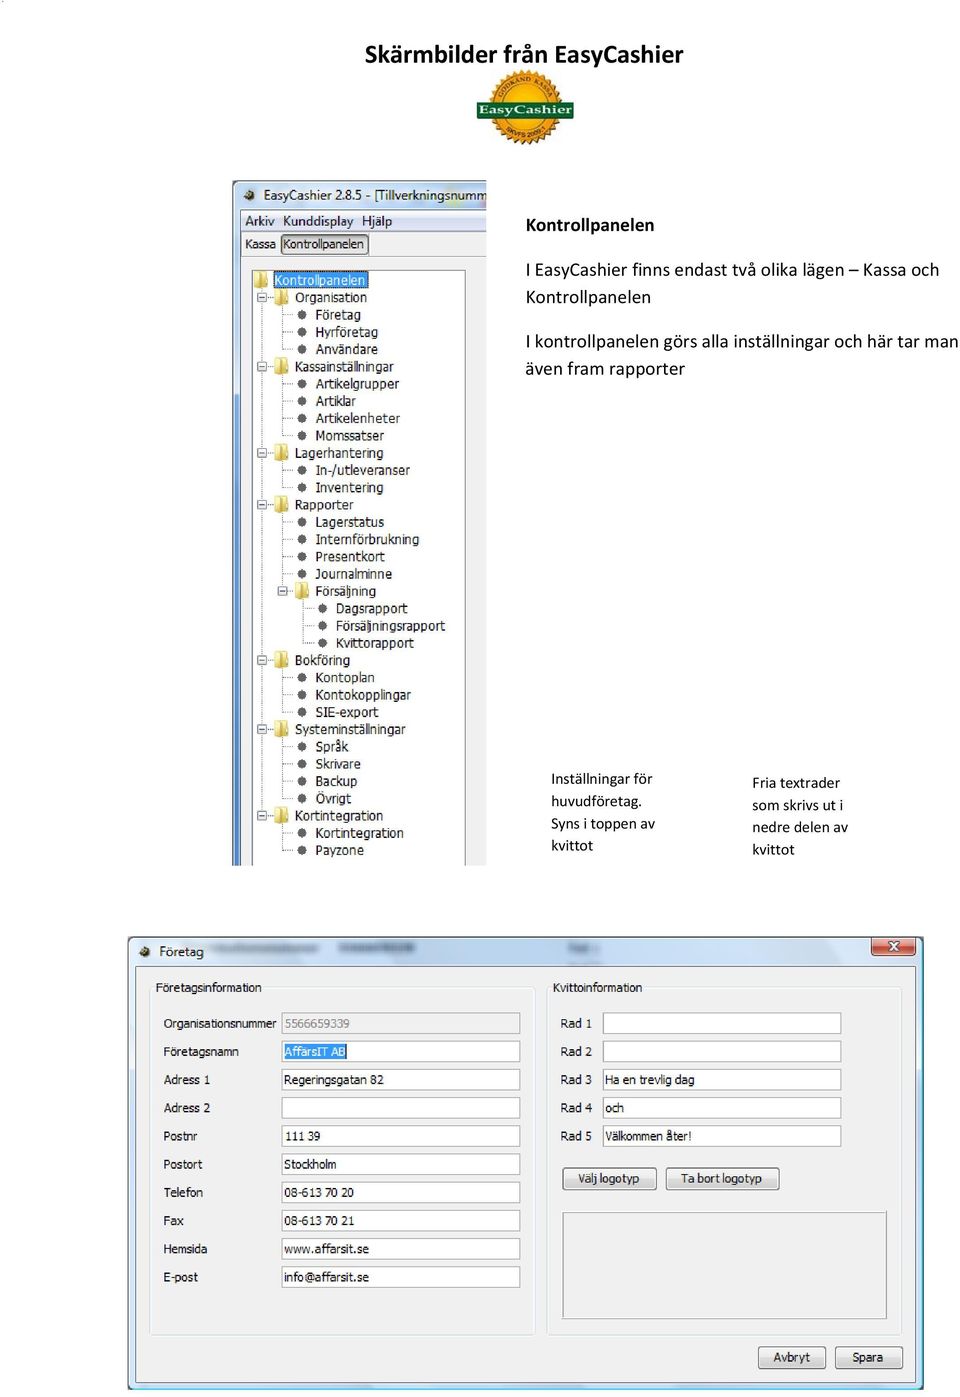Select Kontokopplingar in the tree
This screenshot has width=960, height=1397.
(x=363, y=695)
